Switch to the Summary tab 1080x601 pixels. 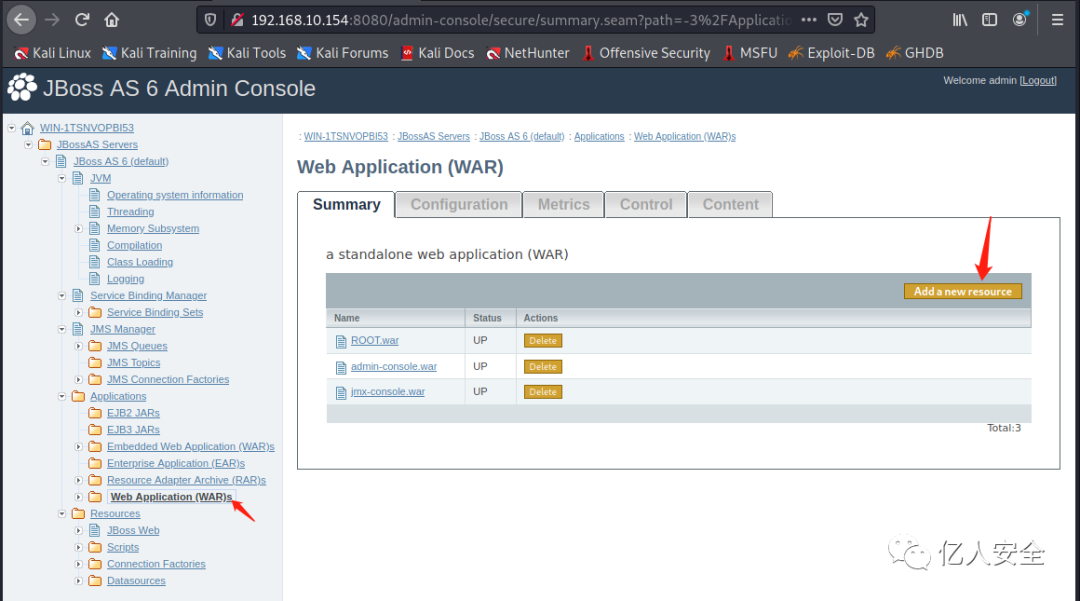point(346,204)
